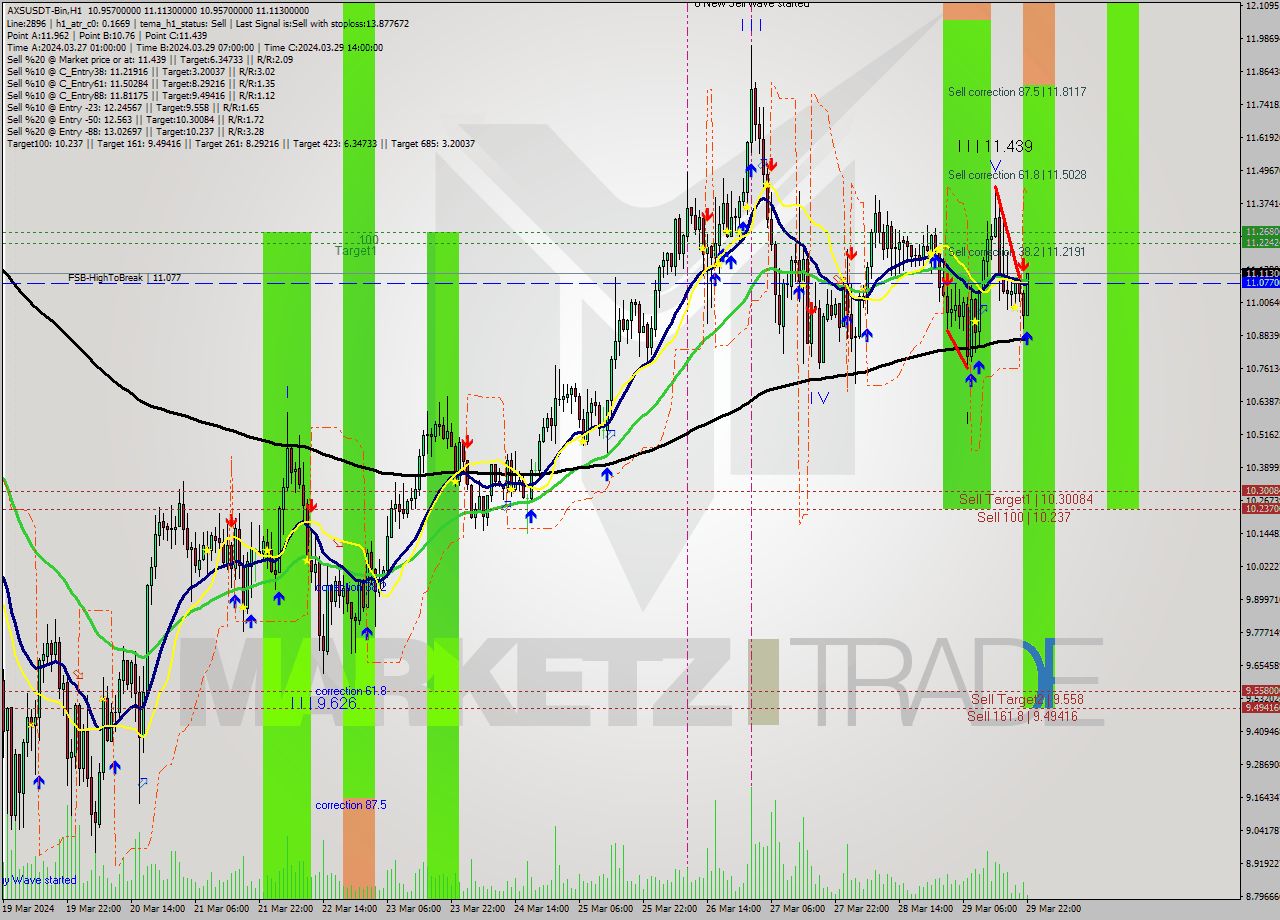Viewport: 1280px width, 920px height.
Task: Click the 10.7613 price axis value
Action: (1262, 368)
